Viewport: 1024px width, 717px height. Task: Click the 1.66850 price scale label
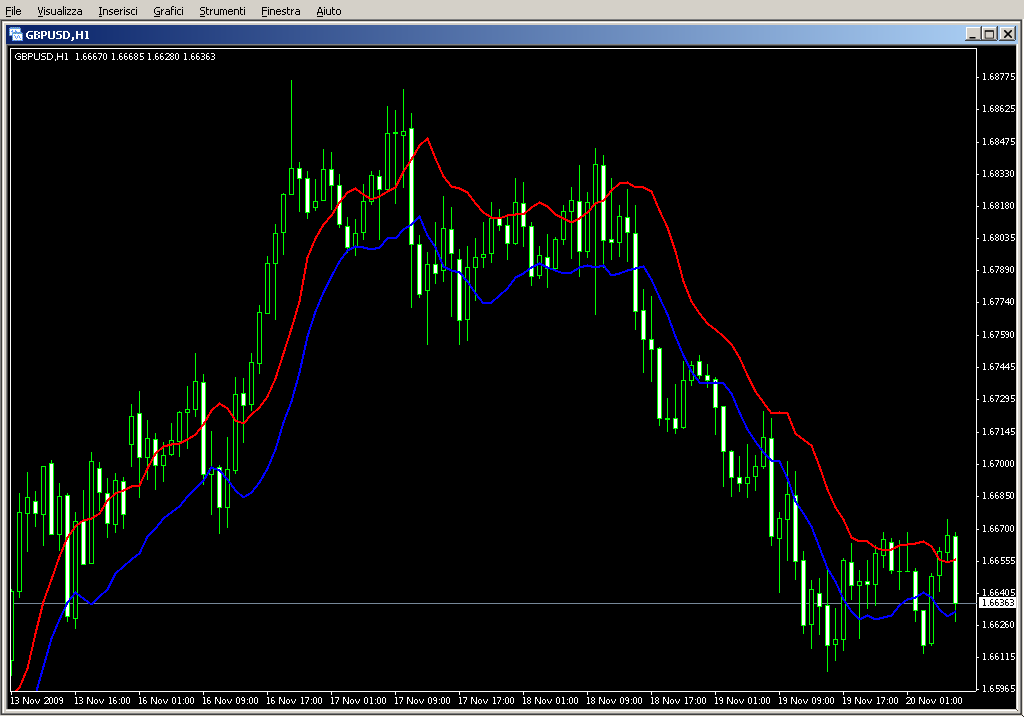pyautogui.click(x=999, y=496)
